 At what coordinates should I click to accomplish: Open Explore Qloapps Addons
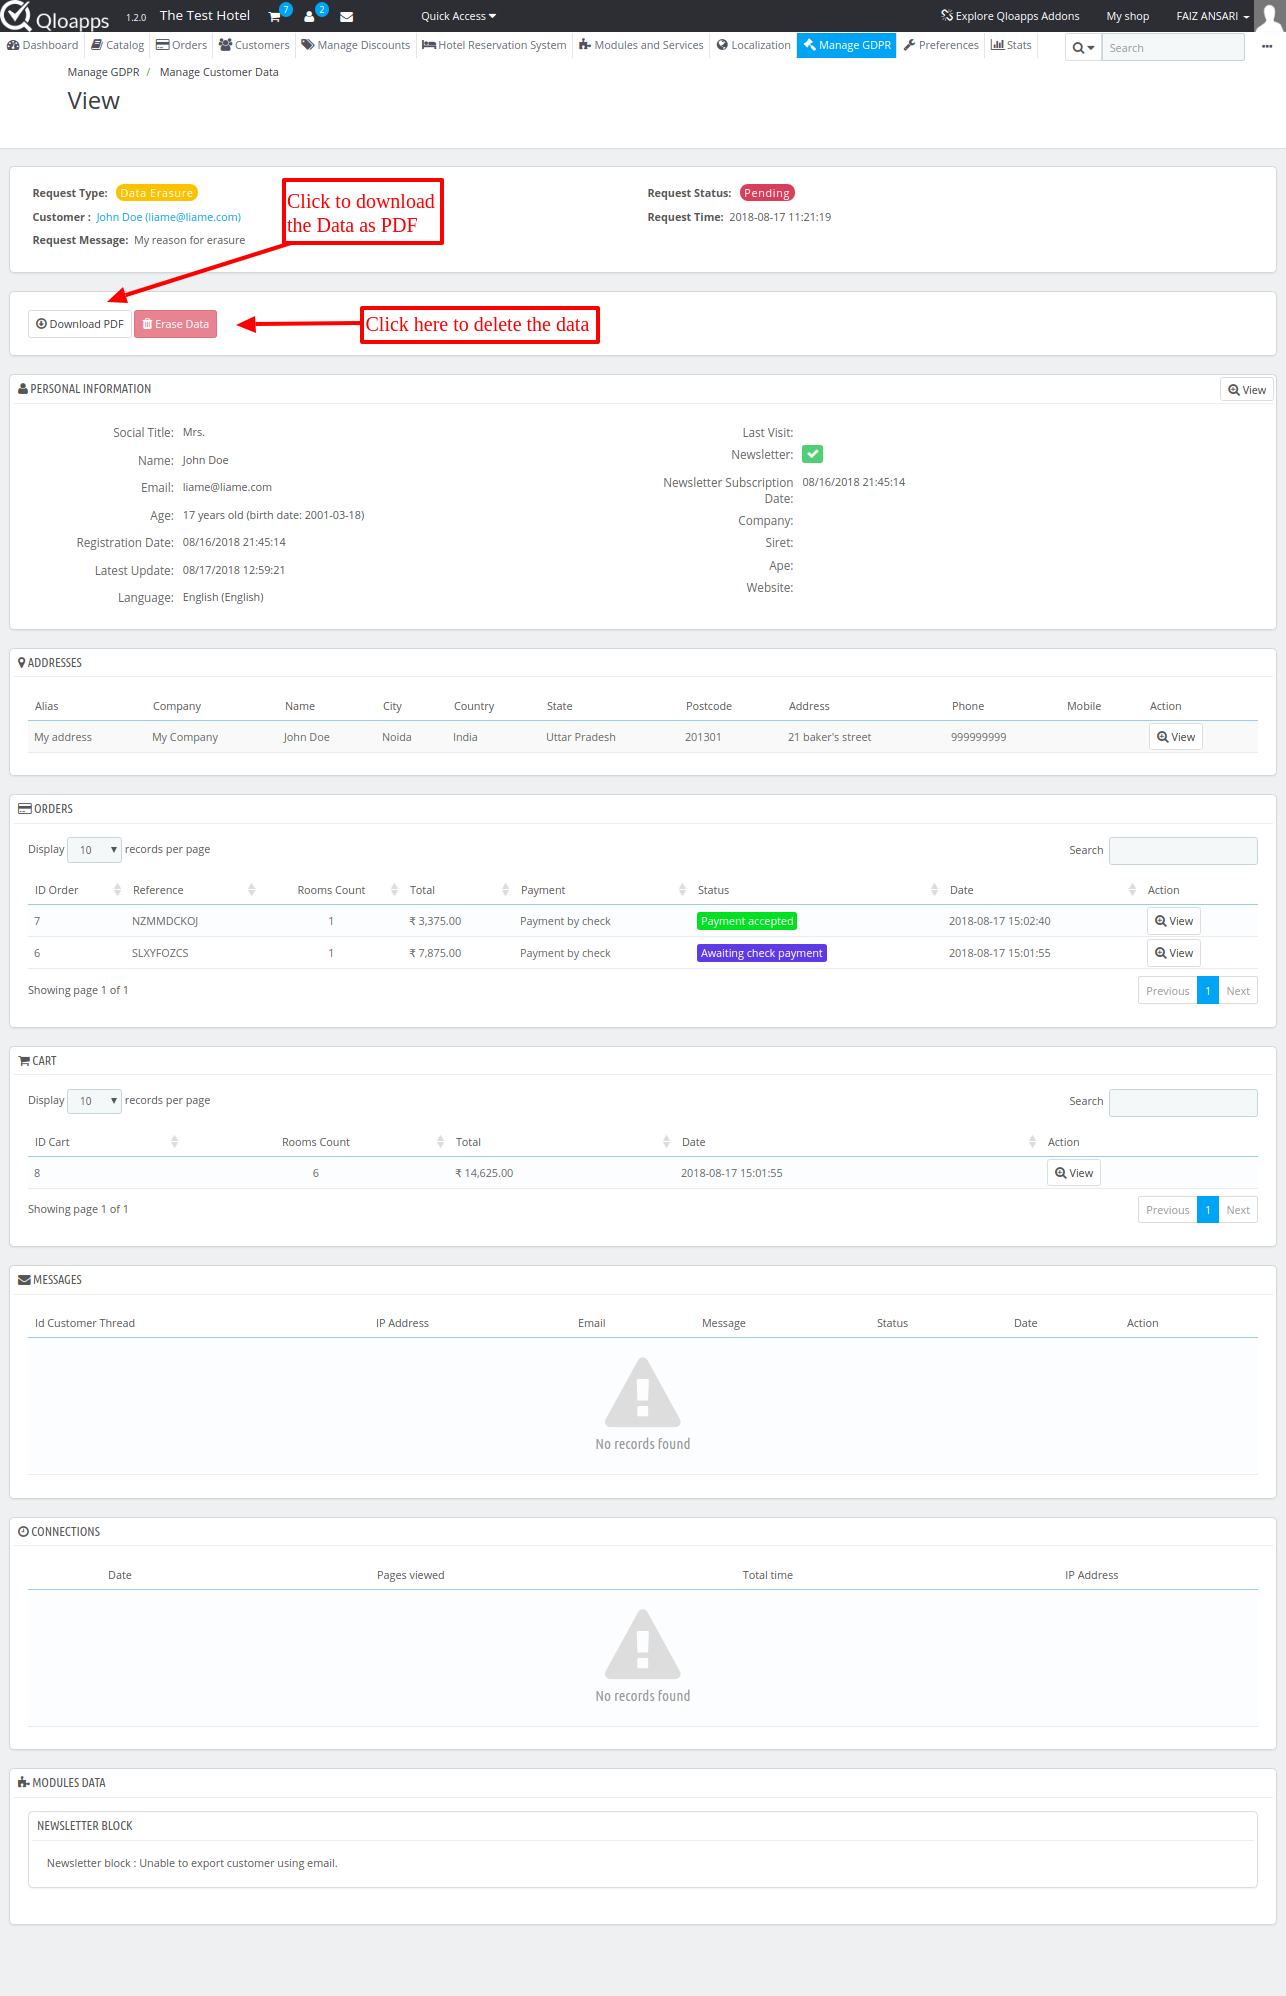point(1010,16)
